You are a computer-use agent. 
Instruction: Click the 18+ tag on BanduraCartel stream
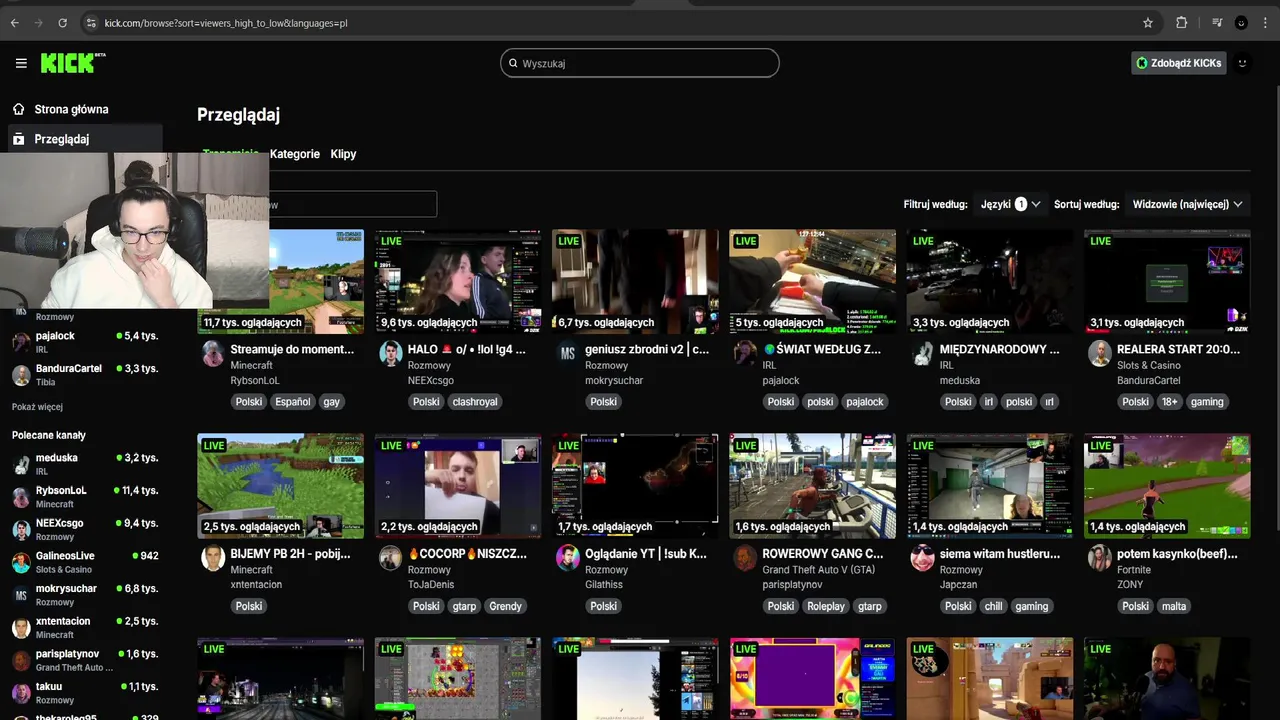click(x=1168, y=402)
